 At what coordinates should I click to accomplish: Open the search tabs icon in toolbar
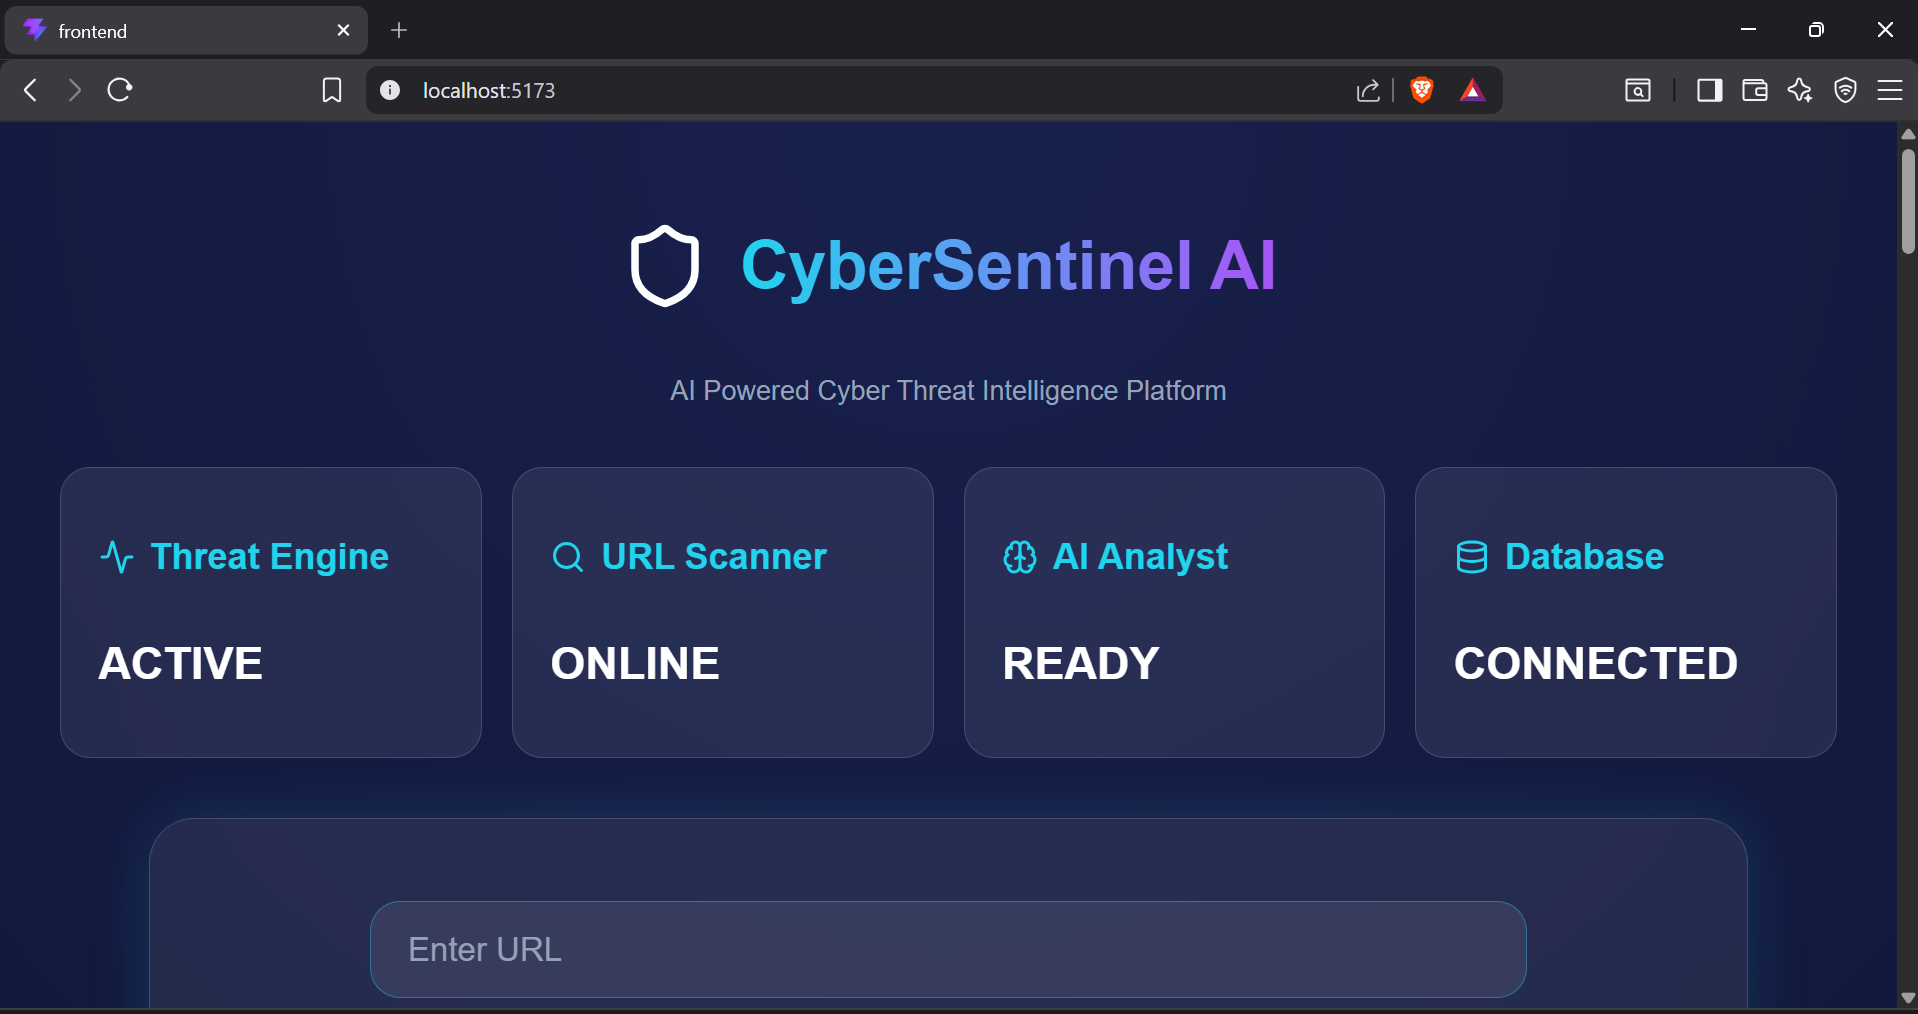(x=1638, y=91)
